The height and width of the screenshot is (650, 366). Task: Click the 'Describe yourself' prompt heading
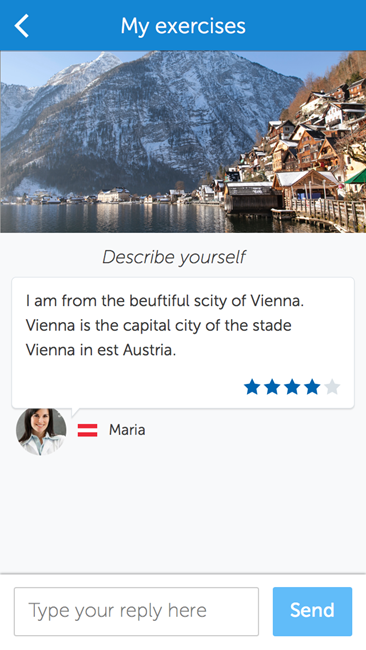174,257
